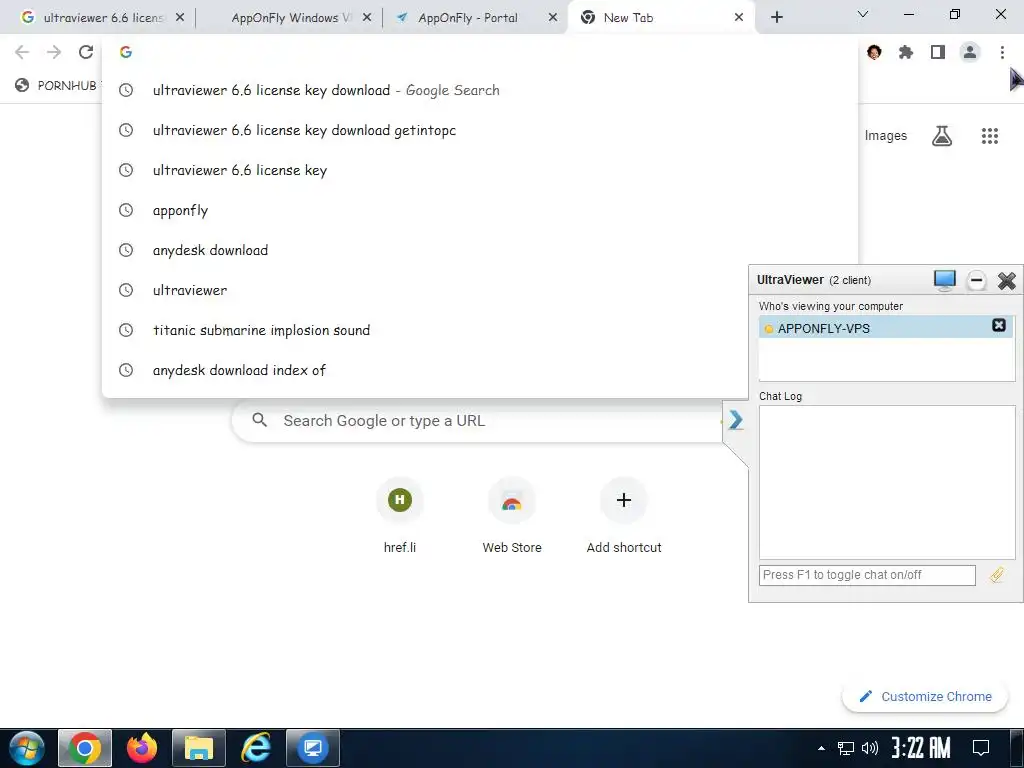This screenshot has width=1024, height=768.
Task: Click the taskbar clock 3:22 AM
Action: [921, 748]
